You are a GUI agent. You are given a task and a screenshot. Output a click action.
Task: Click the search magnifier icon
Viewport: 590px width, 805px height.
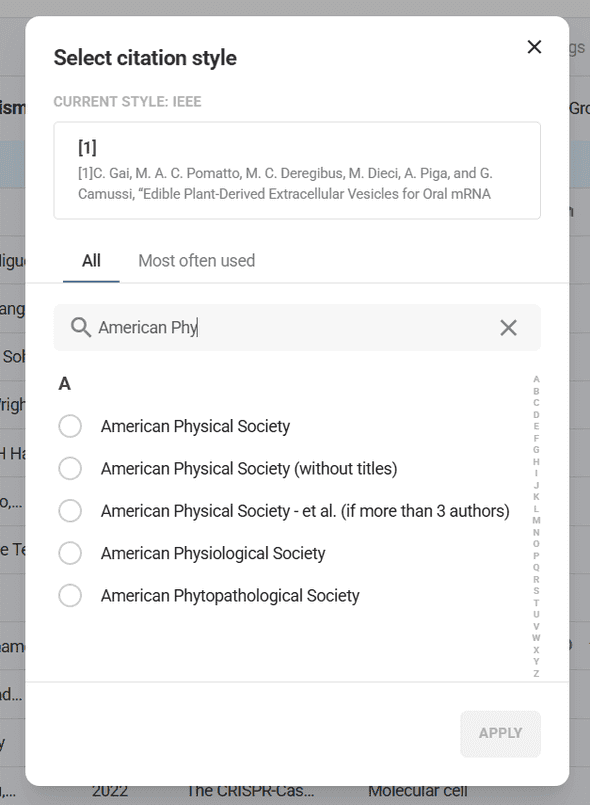click(80, 327)
